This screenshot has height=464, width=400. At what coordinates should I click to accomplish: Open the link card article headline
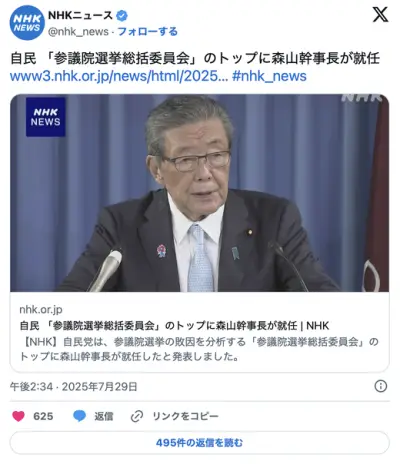point(174,325)
